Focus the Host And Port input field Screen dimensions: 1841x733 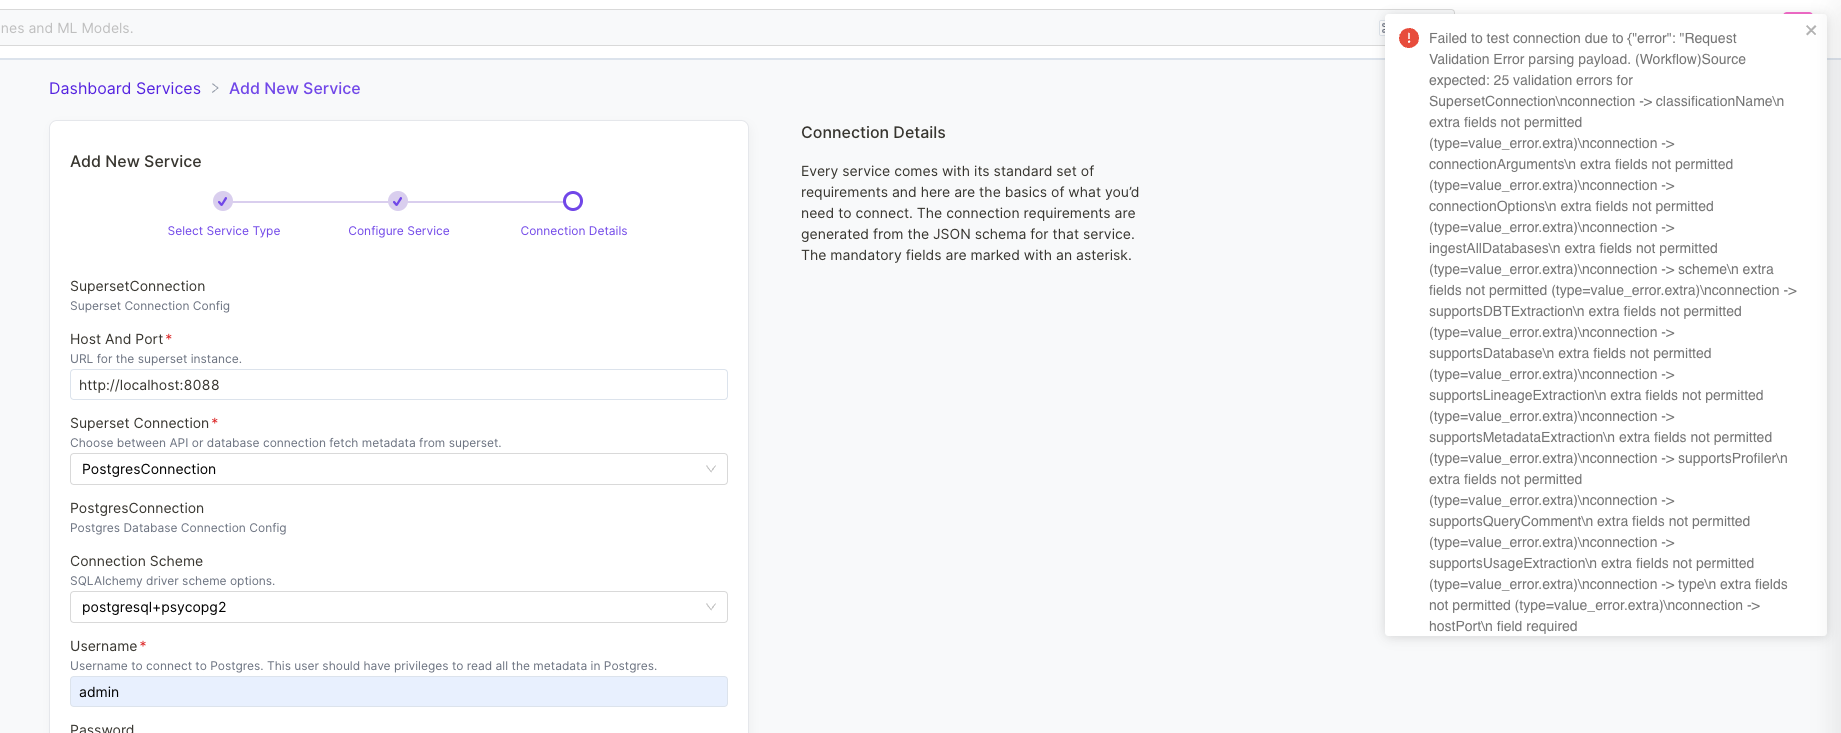click(x=398, y=385)
